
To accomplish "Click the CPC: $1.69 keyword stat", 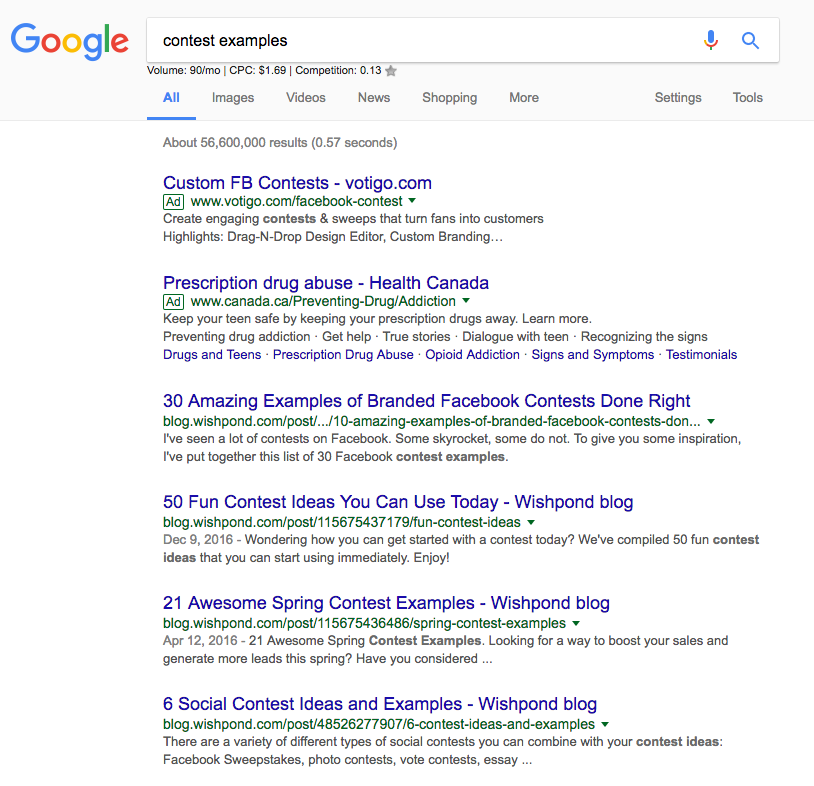I will click(x=257, y=71).
